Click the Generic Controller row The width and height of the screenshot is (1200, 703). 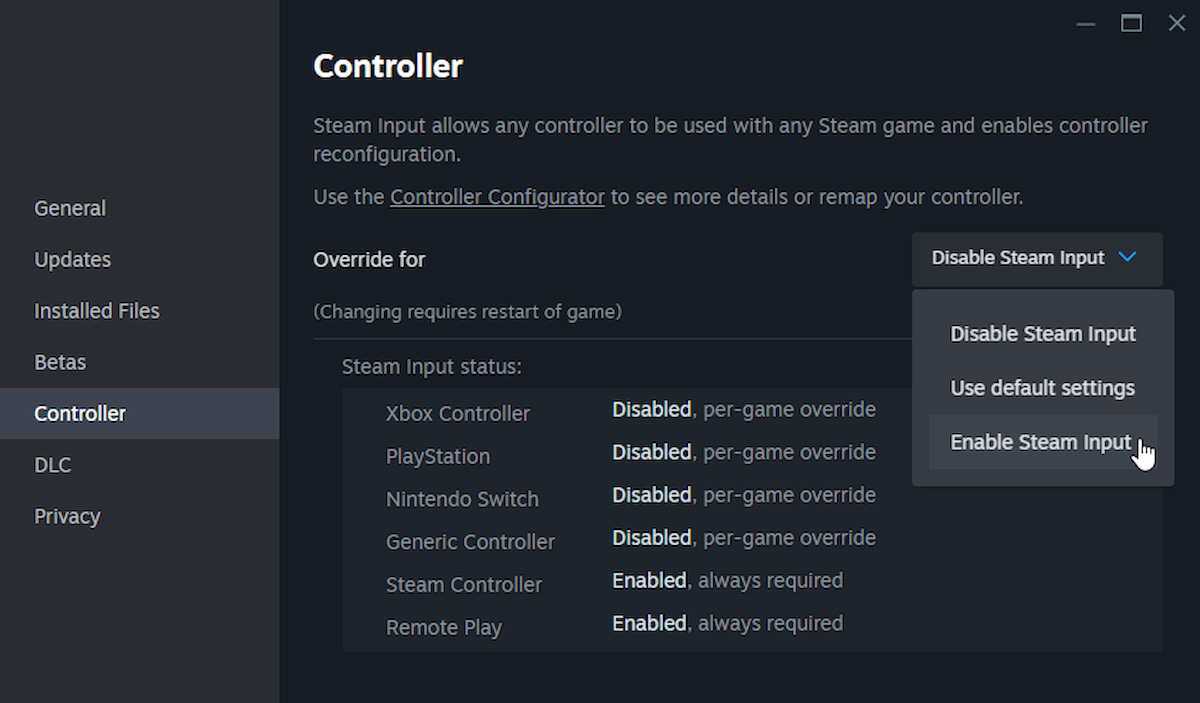[470, 541]
